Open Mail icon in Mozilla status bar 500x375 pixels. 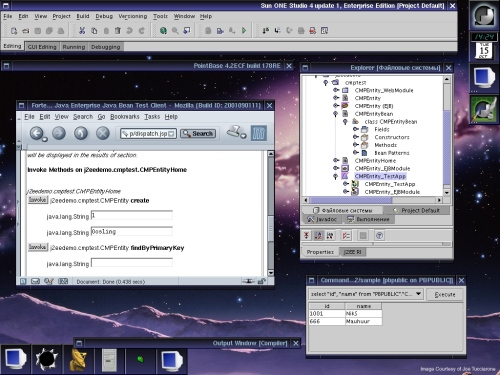tap(35, 281)
